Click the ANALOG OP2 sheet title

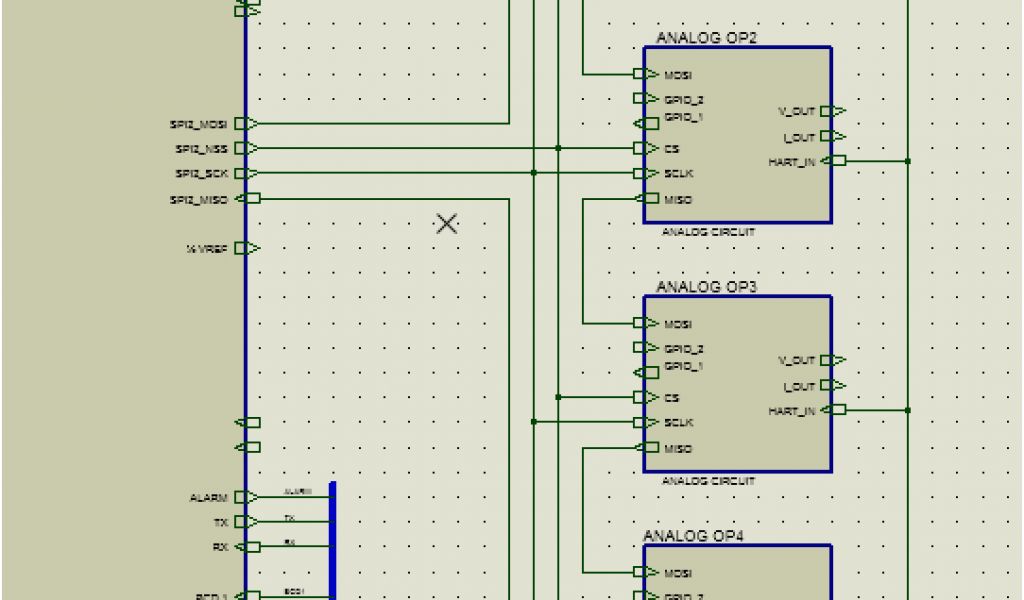click(x=706, y=38)
